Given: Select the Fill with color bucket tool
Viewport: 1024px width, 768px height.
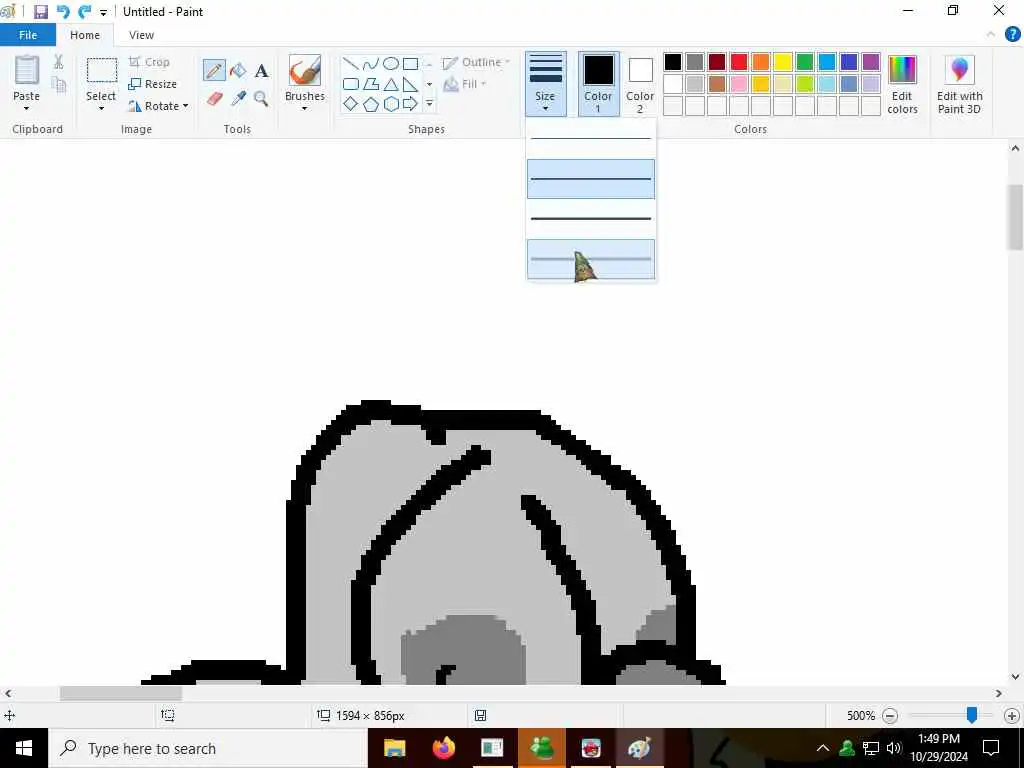Looking at the screenshot, I should pyautogui.click(x=238, y=70).
